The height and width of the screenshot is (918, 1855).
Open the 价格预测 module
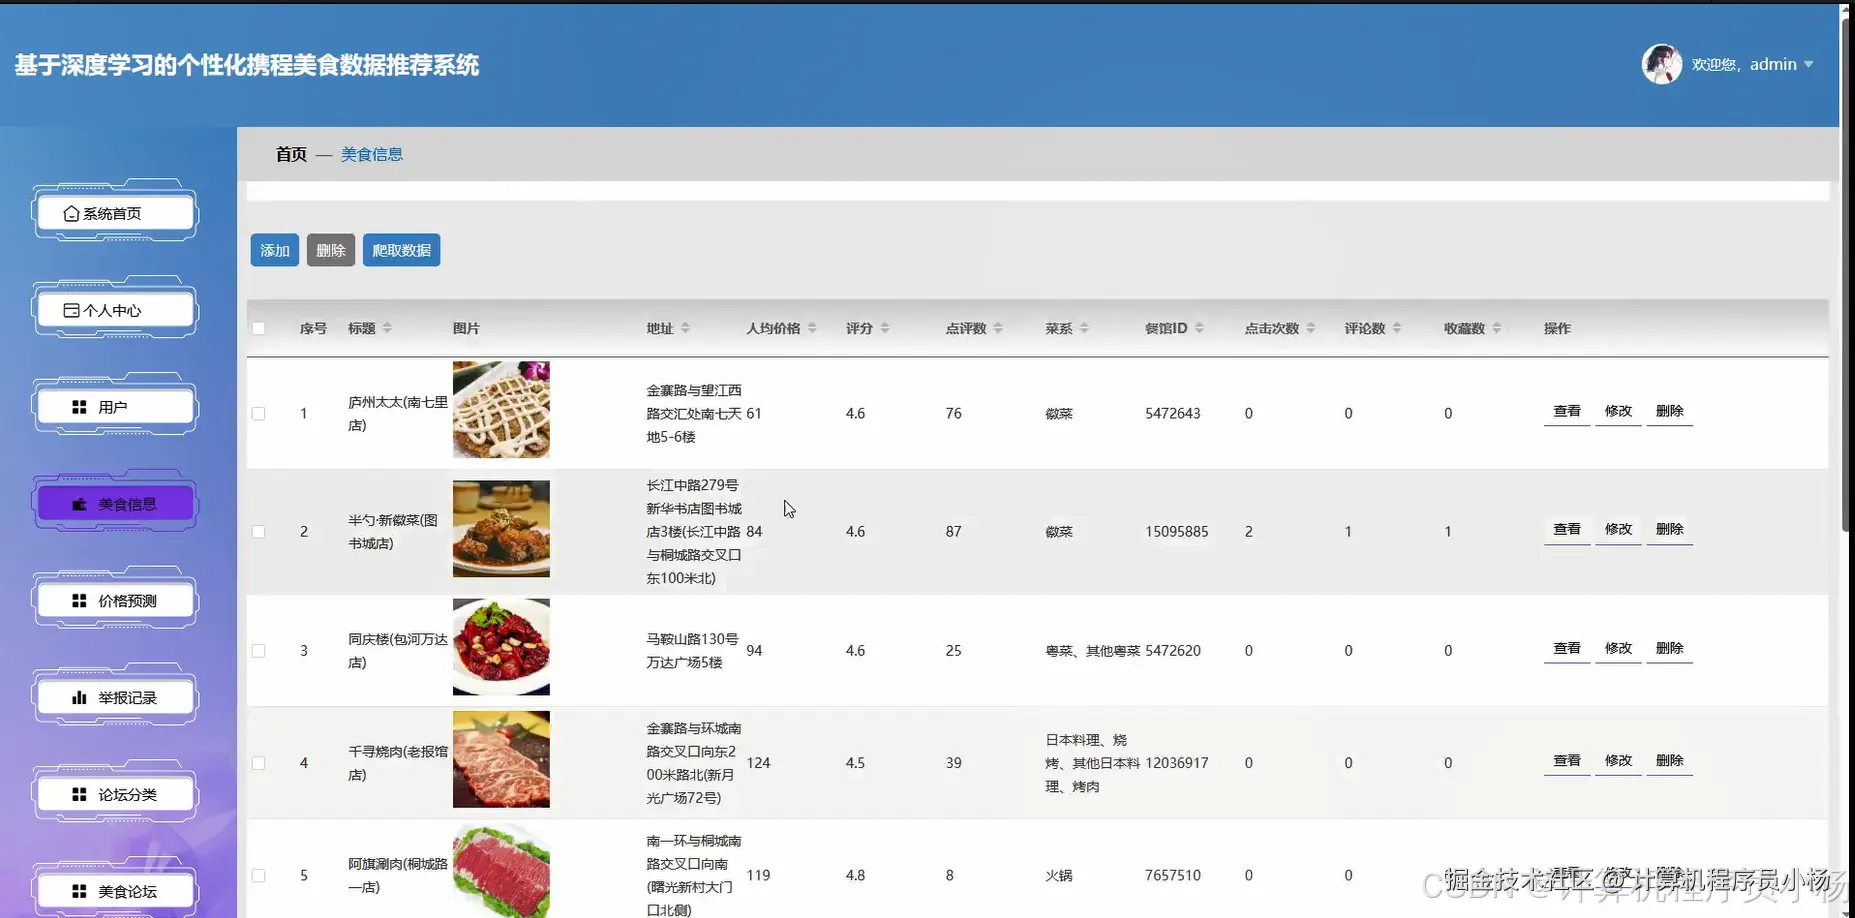113,600
